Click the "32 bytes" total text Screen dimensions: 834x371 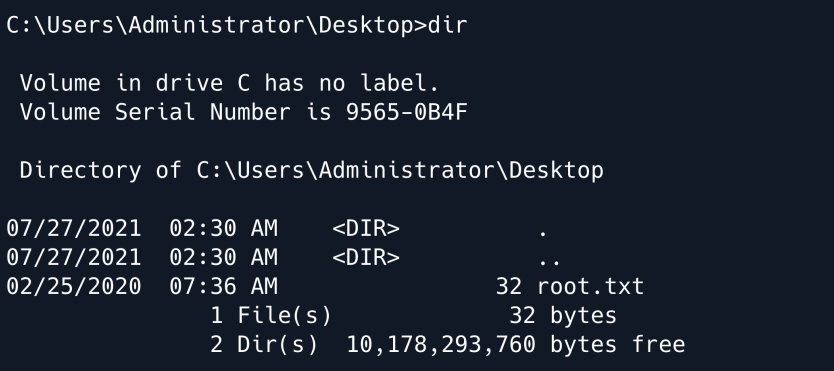coord(563,315)
